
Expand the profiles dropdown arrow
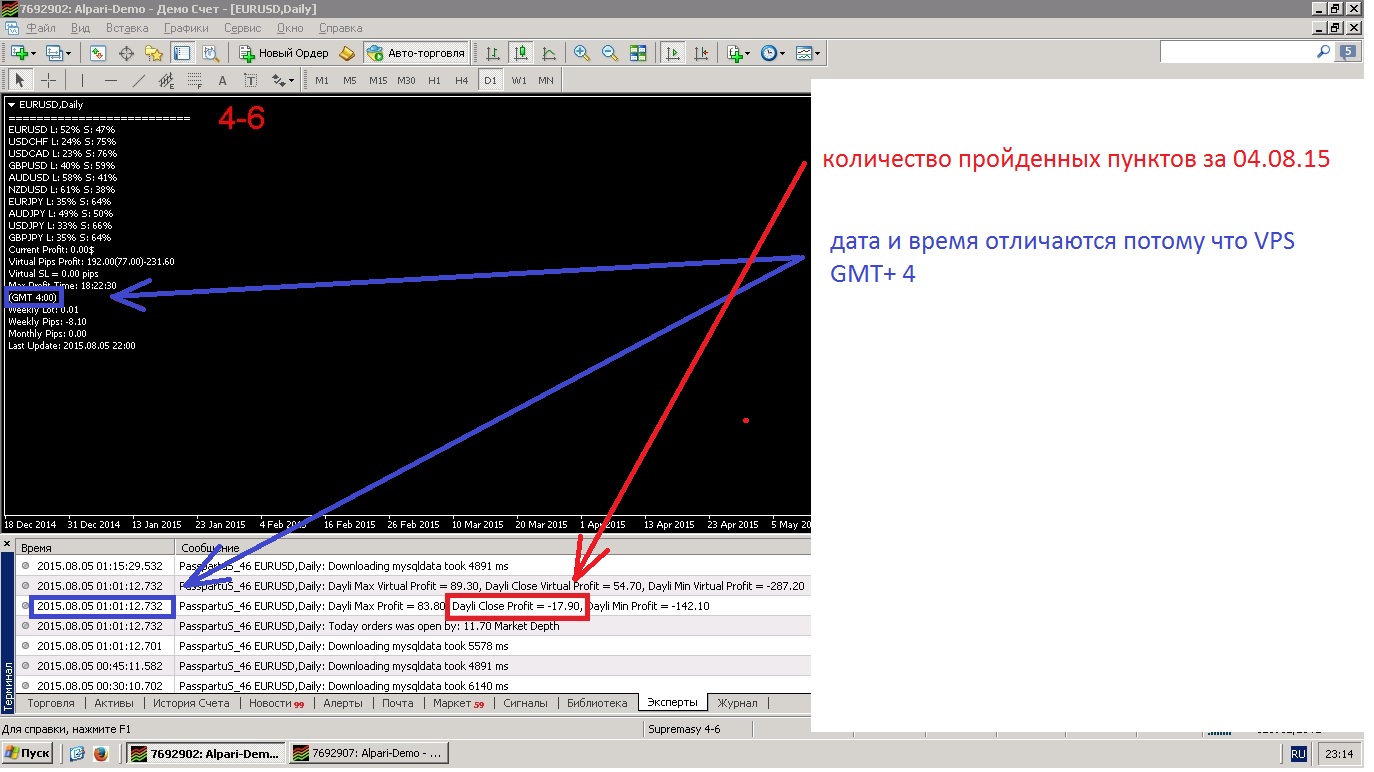click(x=68, y=53)
